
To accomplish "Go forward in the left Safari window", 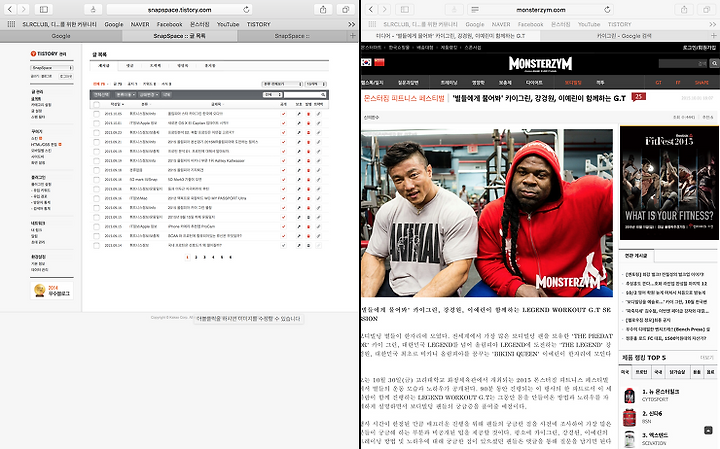I will click(23, 9).
